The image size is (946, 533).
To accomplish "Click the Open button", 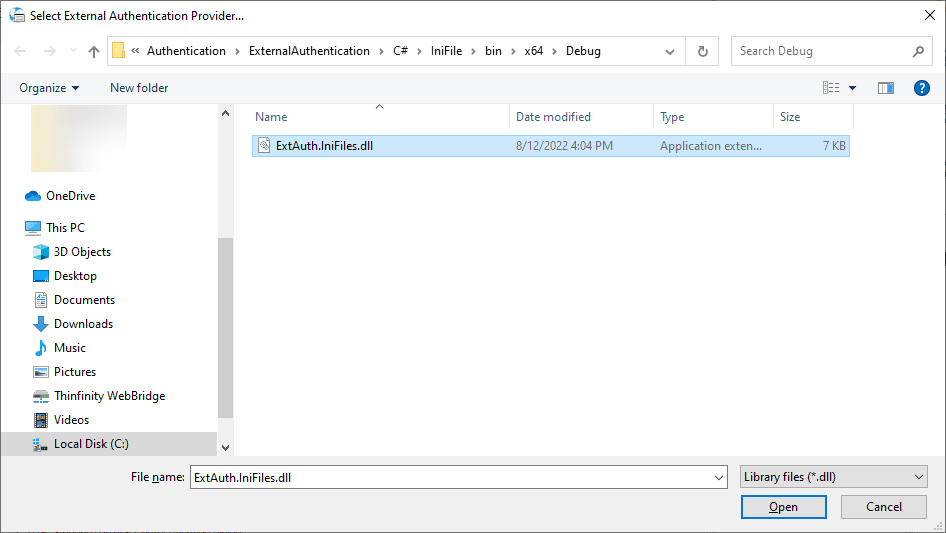I will (x=783, y=507).
